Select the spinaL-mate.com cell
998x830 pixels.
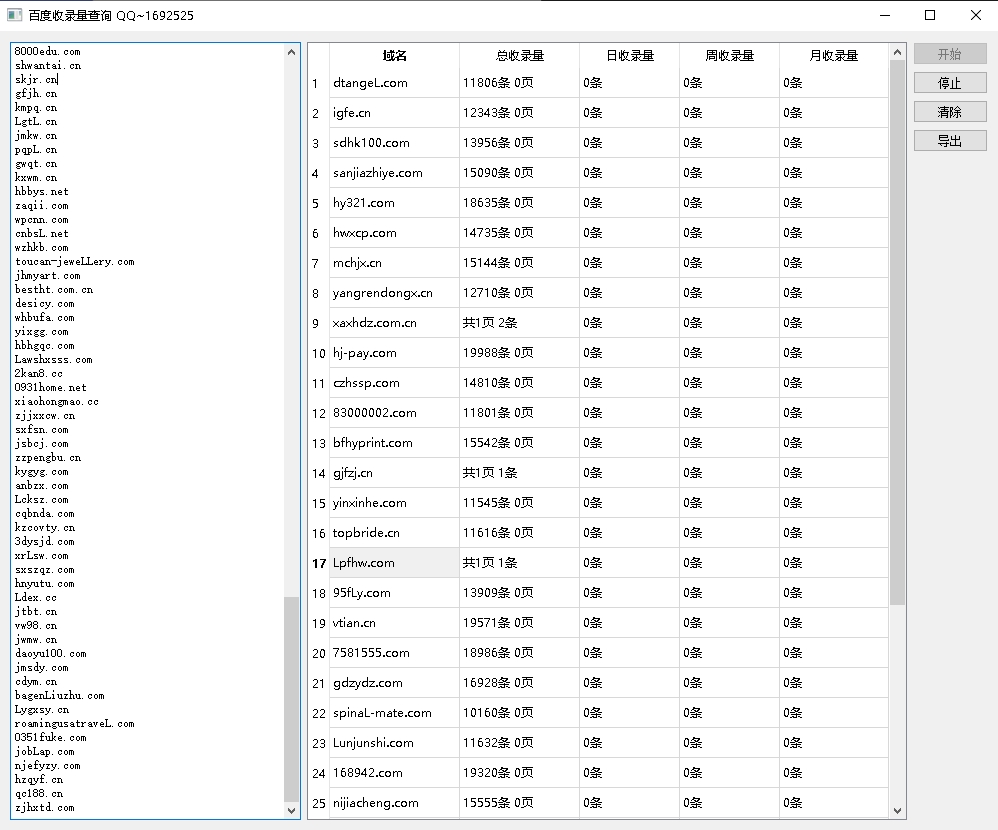click(394, 712)
